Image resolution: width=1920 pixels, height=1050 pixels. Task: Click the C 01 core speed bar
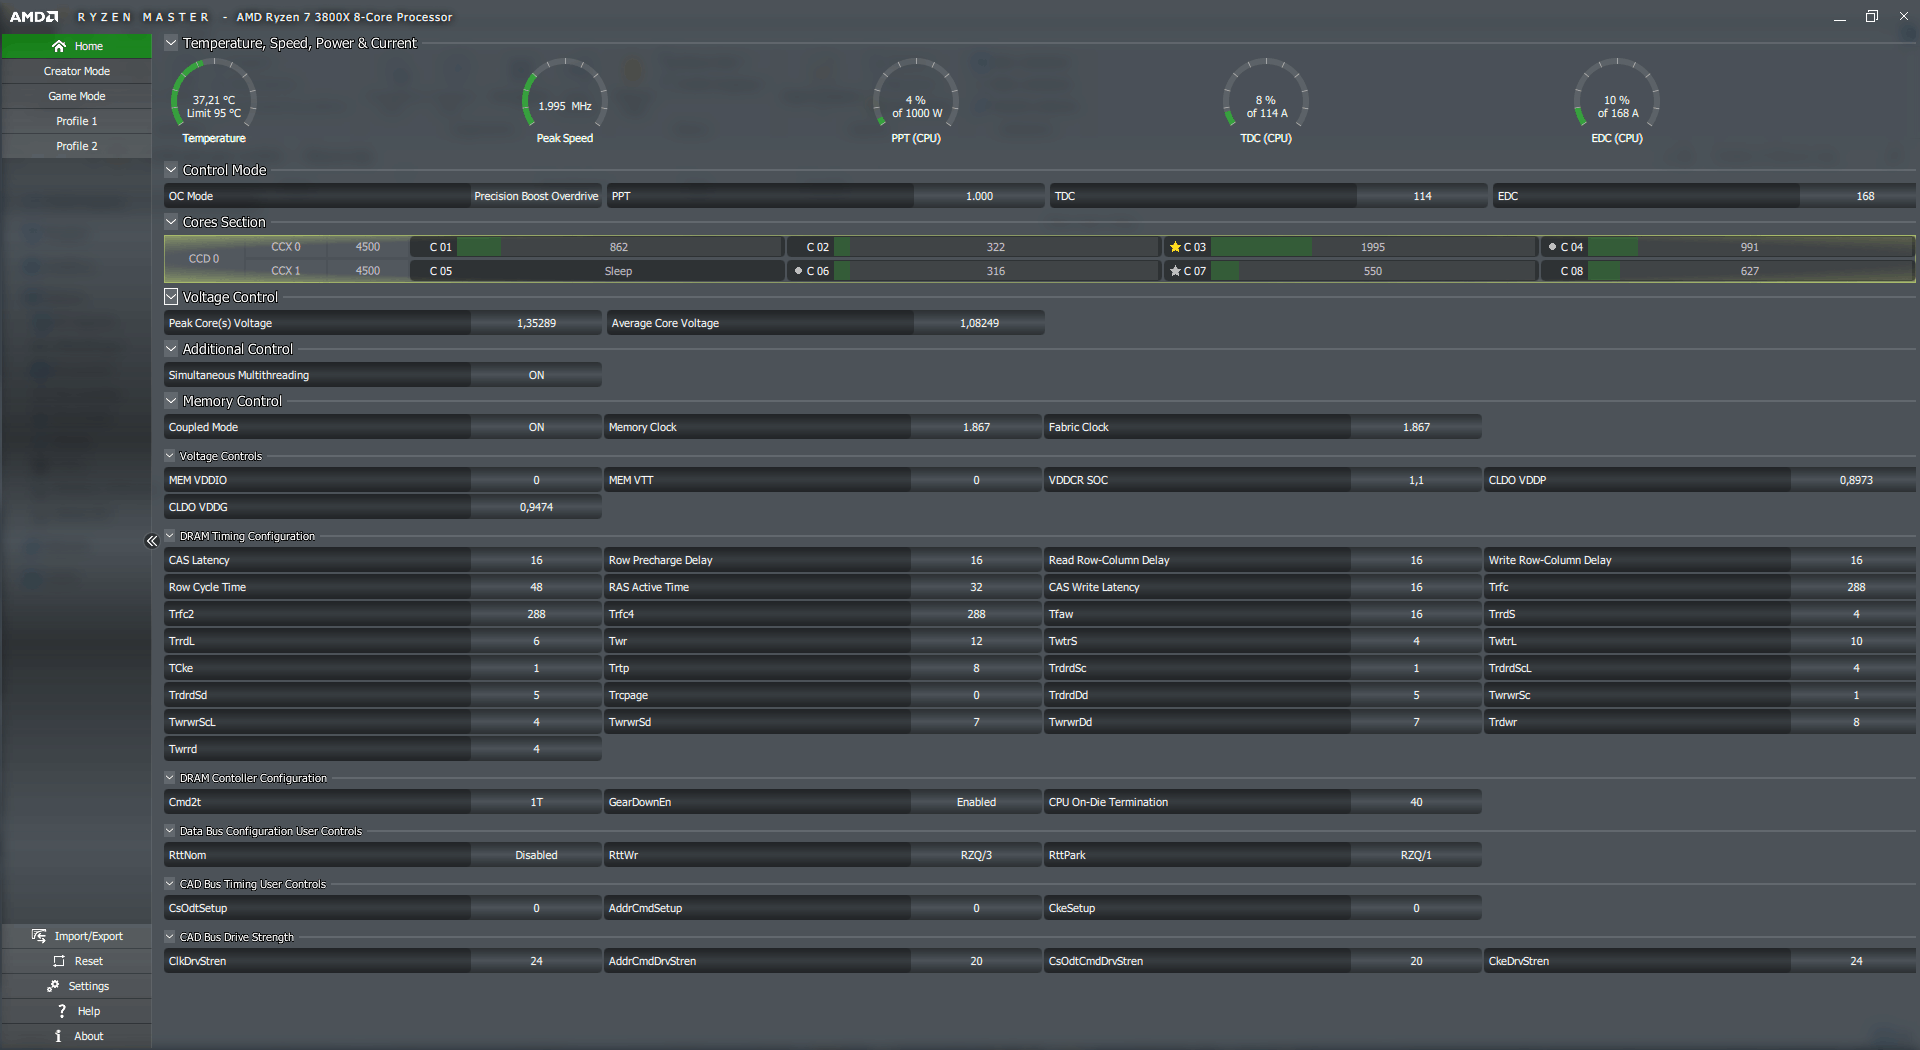click(619, 247)
